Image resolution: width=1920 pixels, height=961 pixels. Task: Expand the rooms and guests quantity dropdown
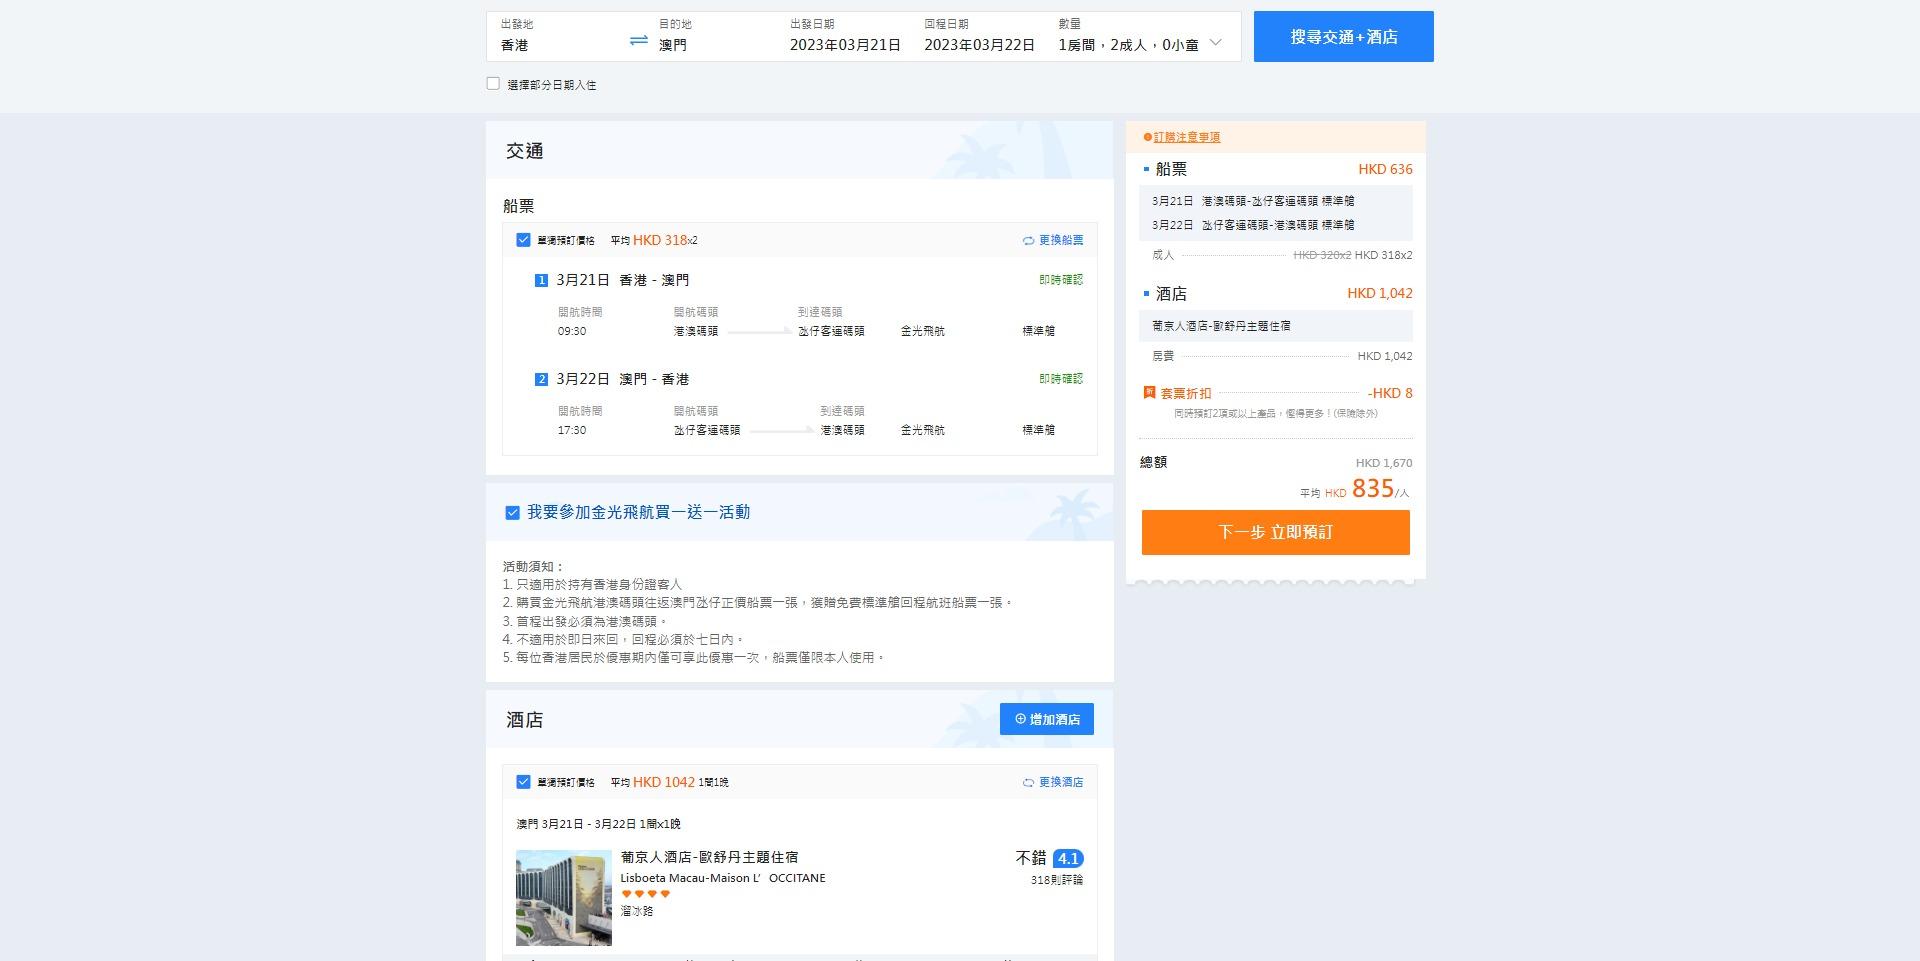point(1215,43)
